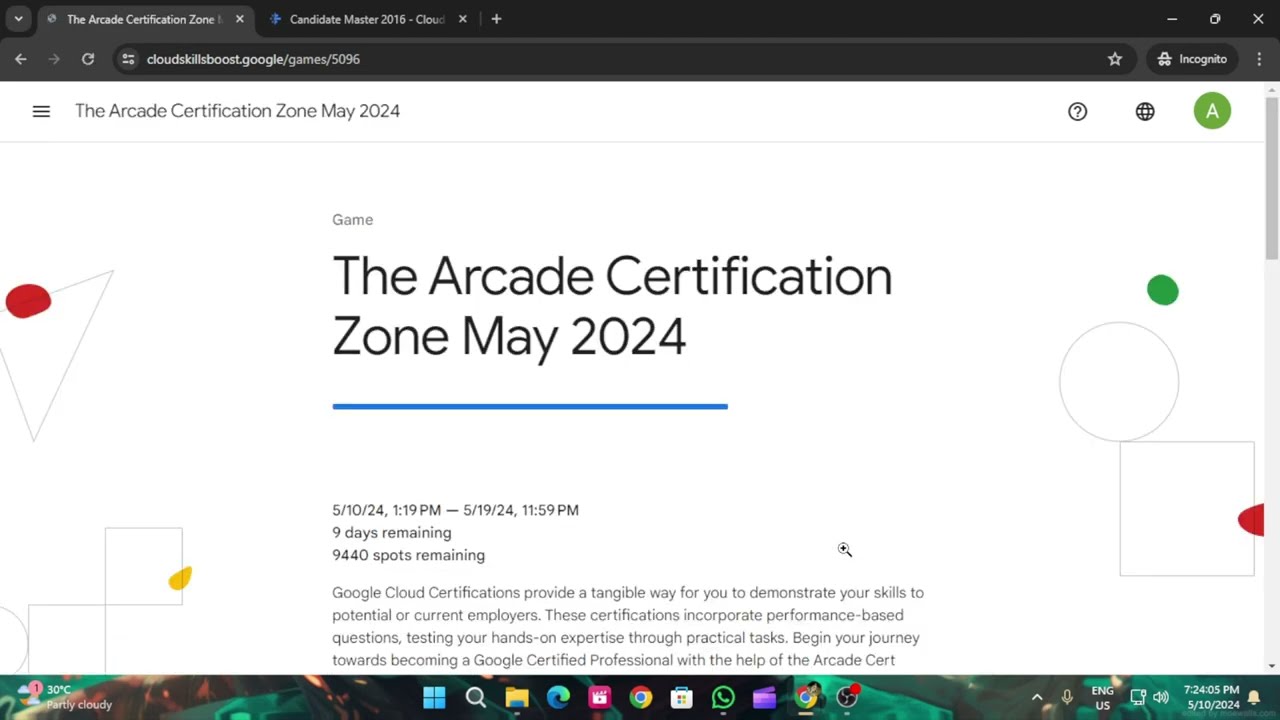Click the main heading 'The Arcade Certification Zone May 2024'
This screenshot has width=1280, height=720.
pos(612,305)
